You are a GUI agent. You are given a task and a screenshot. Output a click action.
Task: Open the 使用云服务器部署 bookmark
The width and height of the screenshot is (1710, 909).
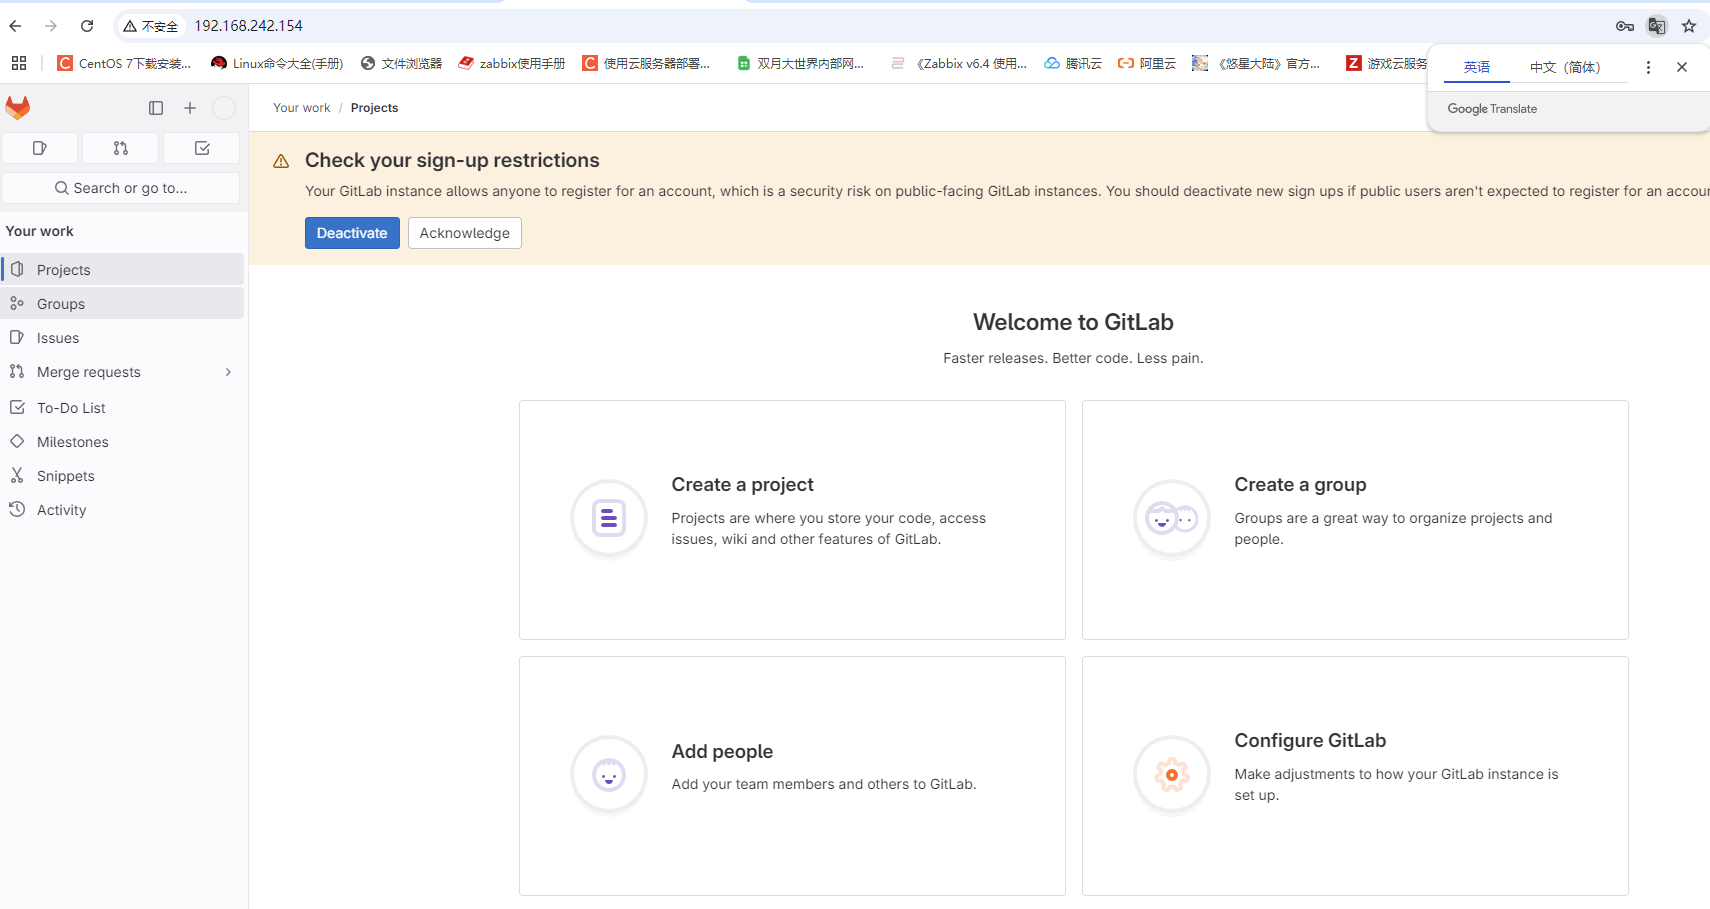click(x=646, y=63)
